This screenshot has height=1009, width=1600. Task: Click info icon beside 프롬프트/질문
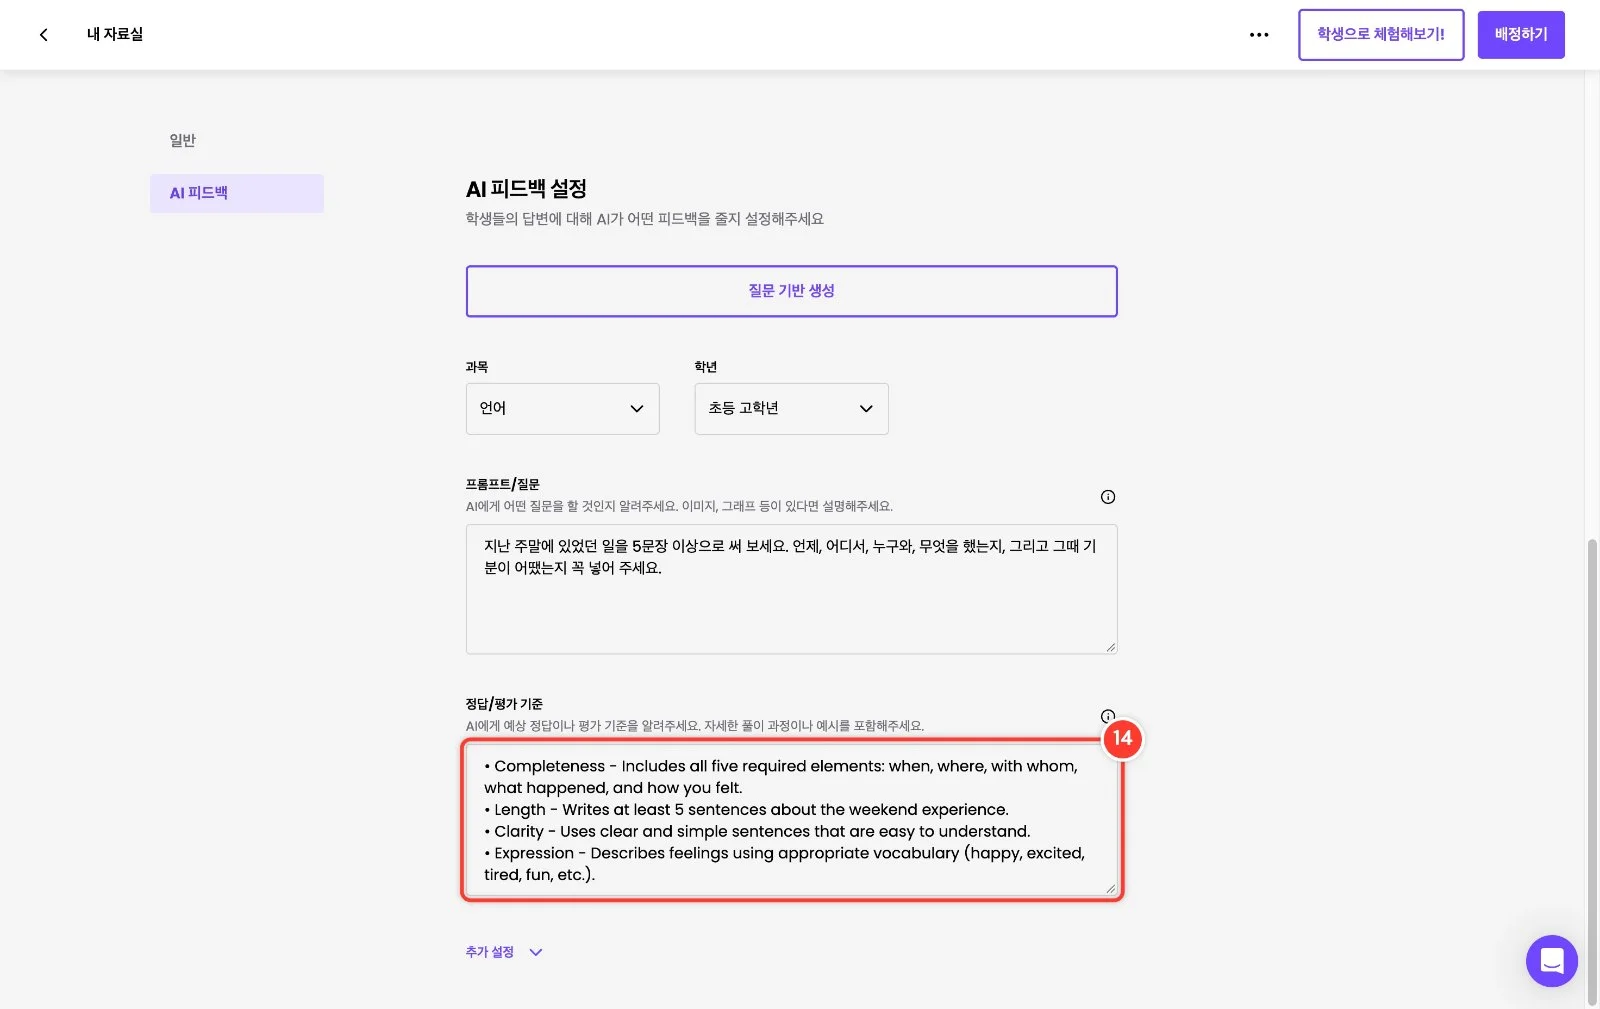click(x=1108, y=497)
